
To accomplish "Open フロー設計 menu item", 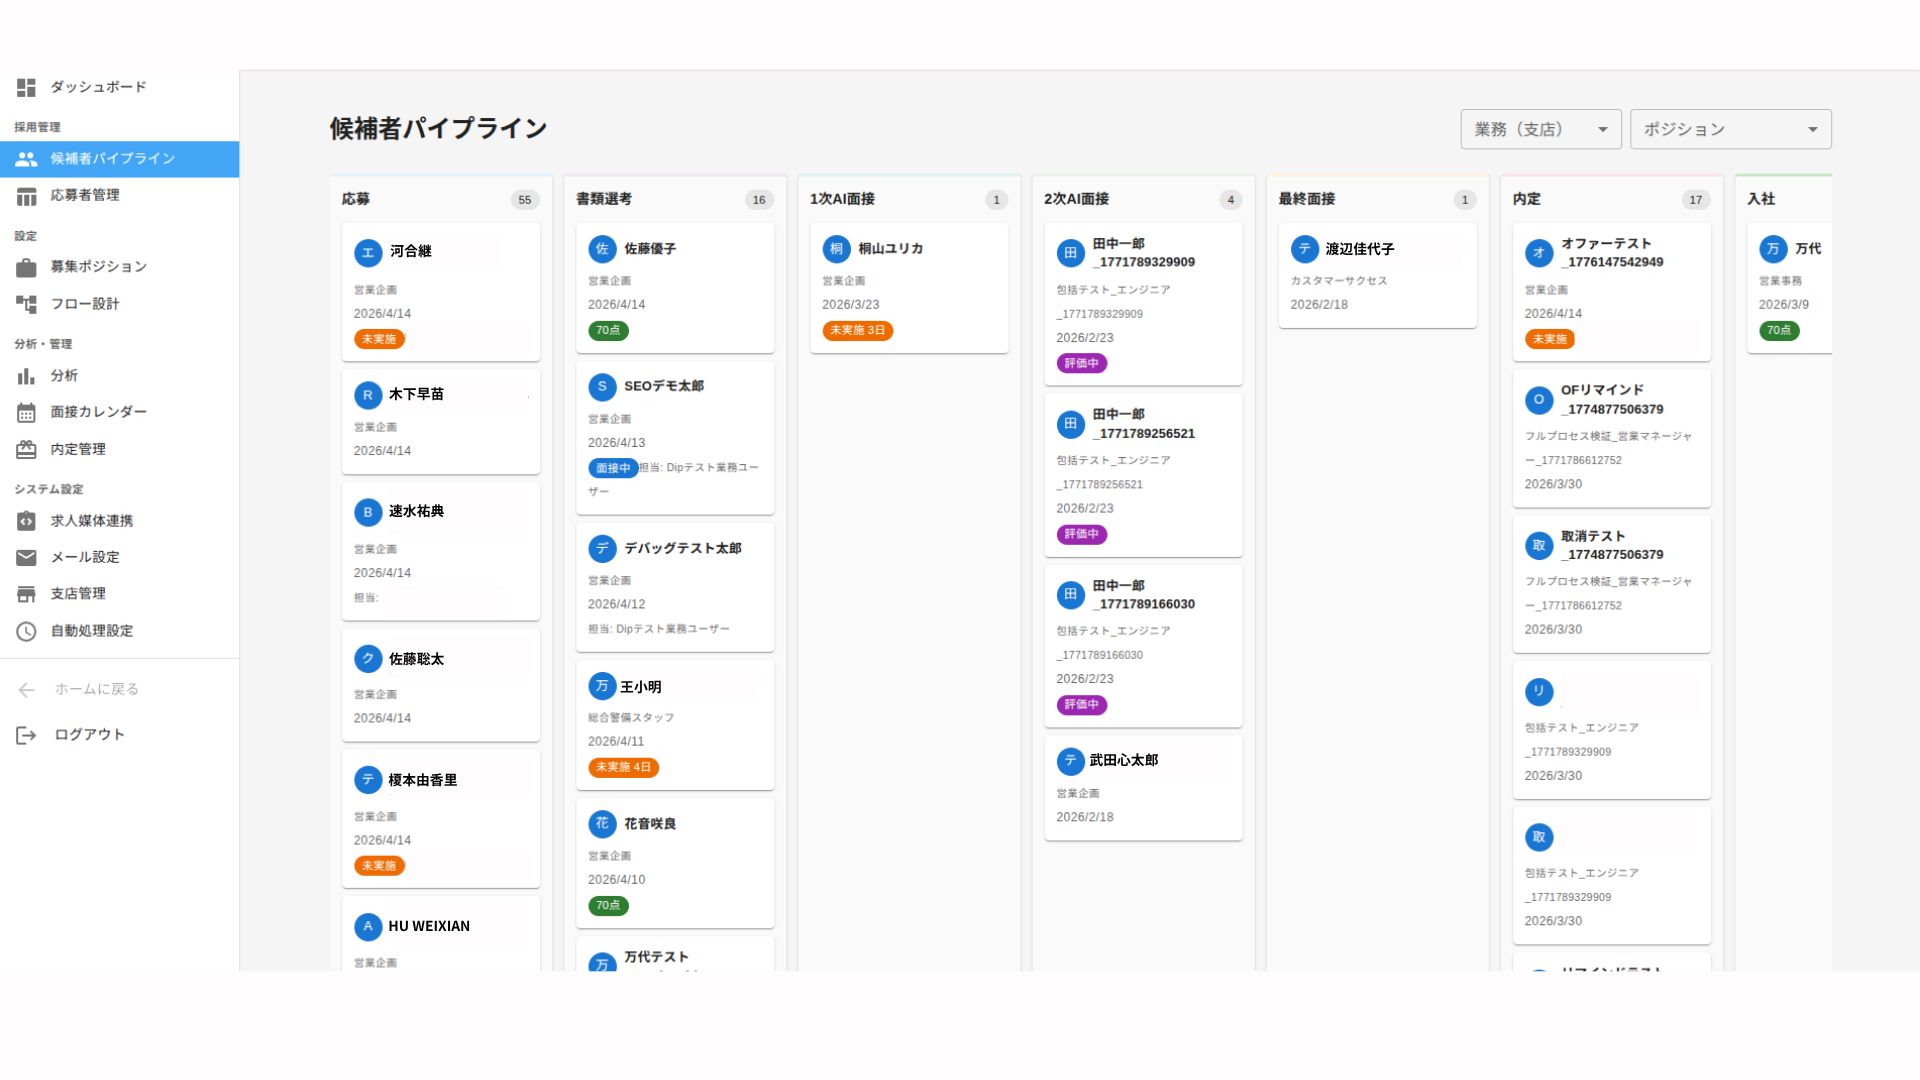I will [x=120, y=304].
